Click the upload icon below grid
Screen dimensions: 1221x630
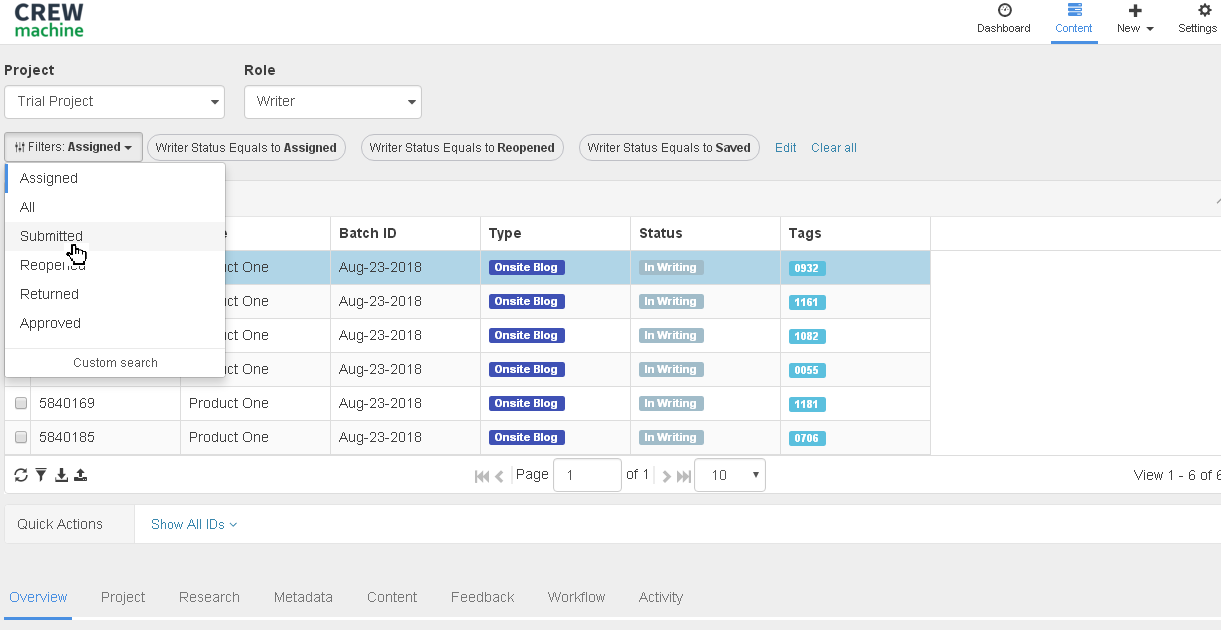coord(81,475)
